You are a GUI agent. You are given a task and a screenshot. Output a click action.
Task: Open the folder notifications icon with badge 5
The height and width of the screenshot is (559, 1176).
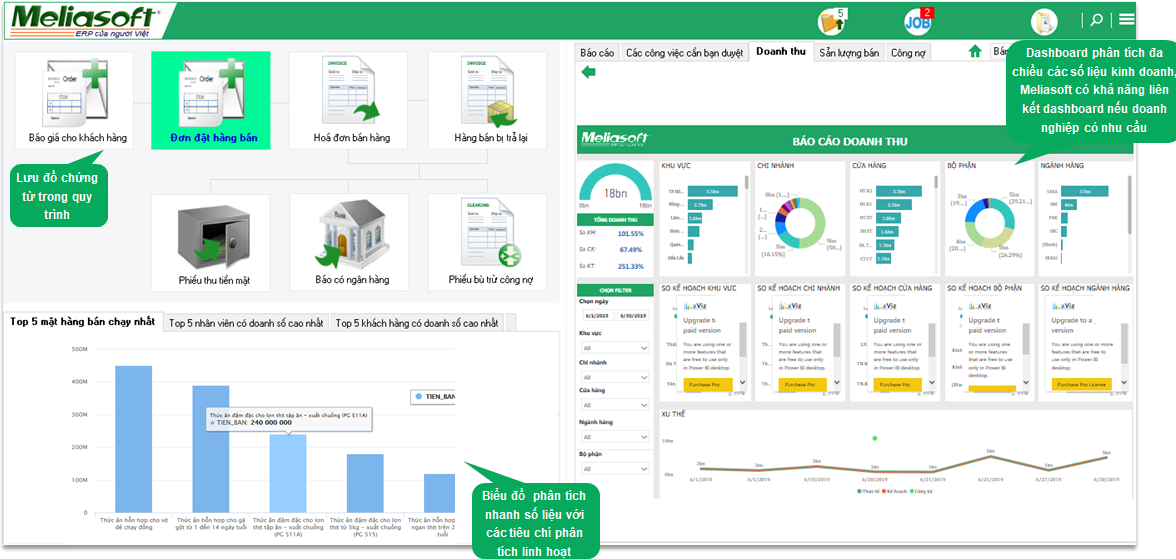click(831, 21)
